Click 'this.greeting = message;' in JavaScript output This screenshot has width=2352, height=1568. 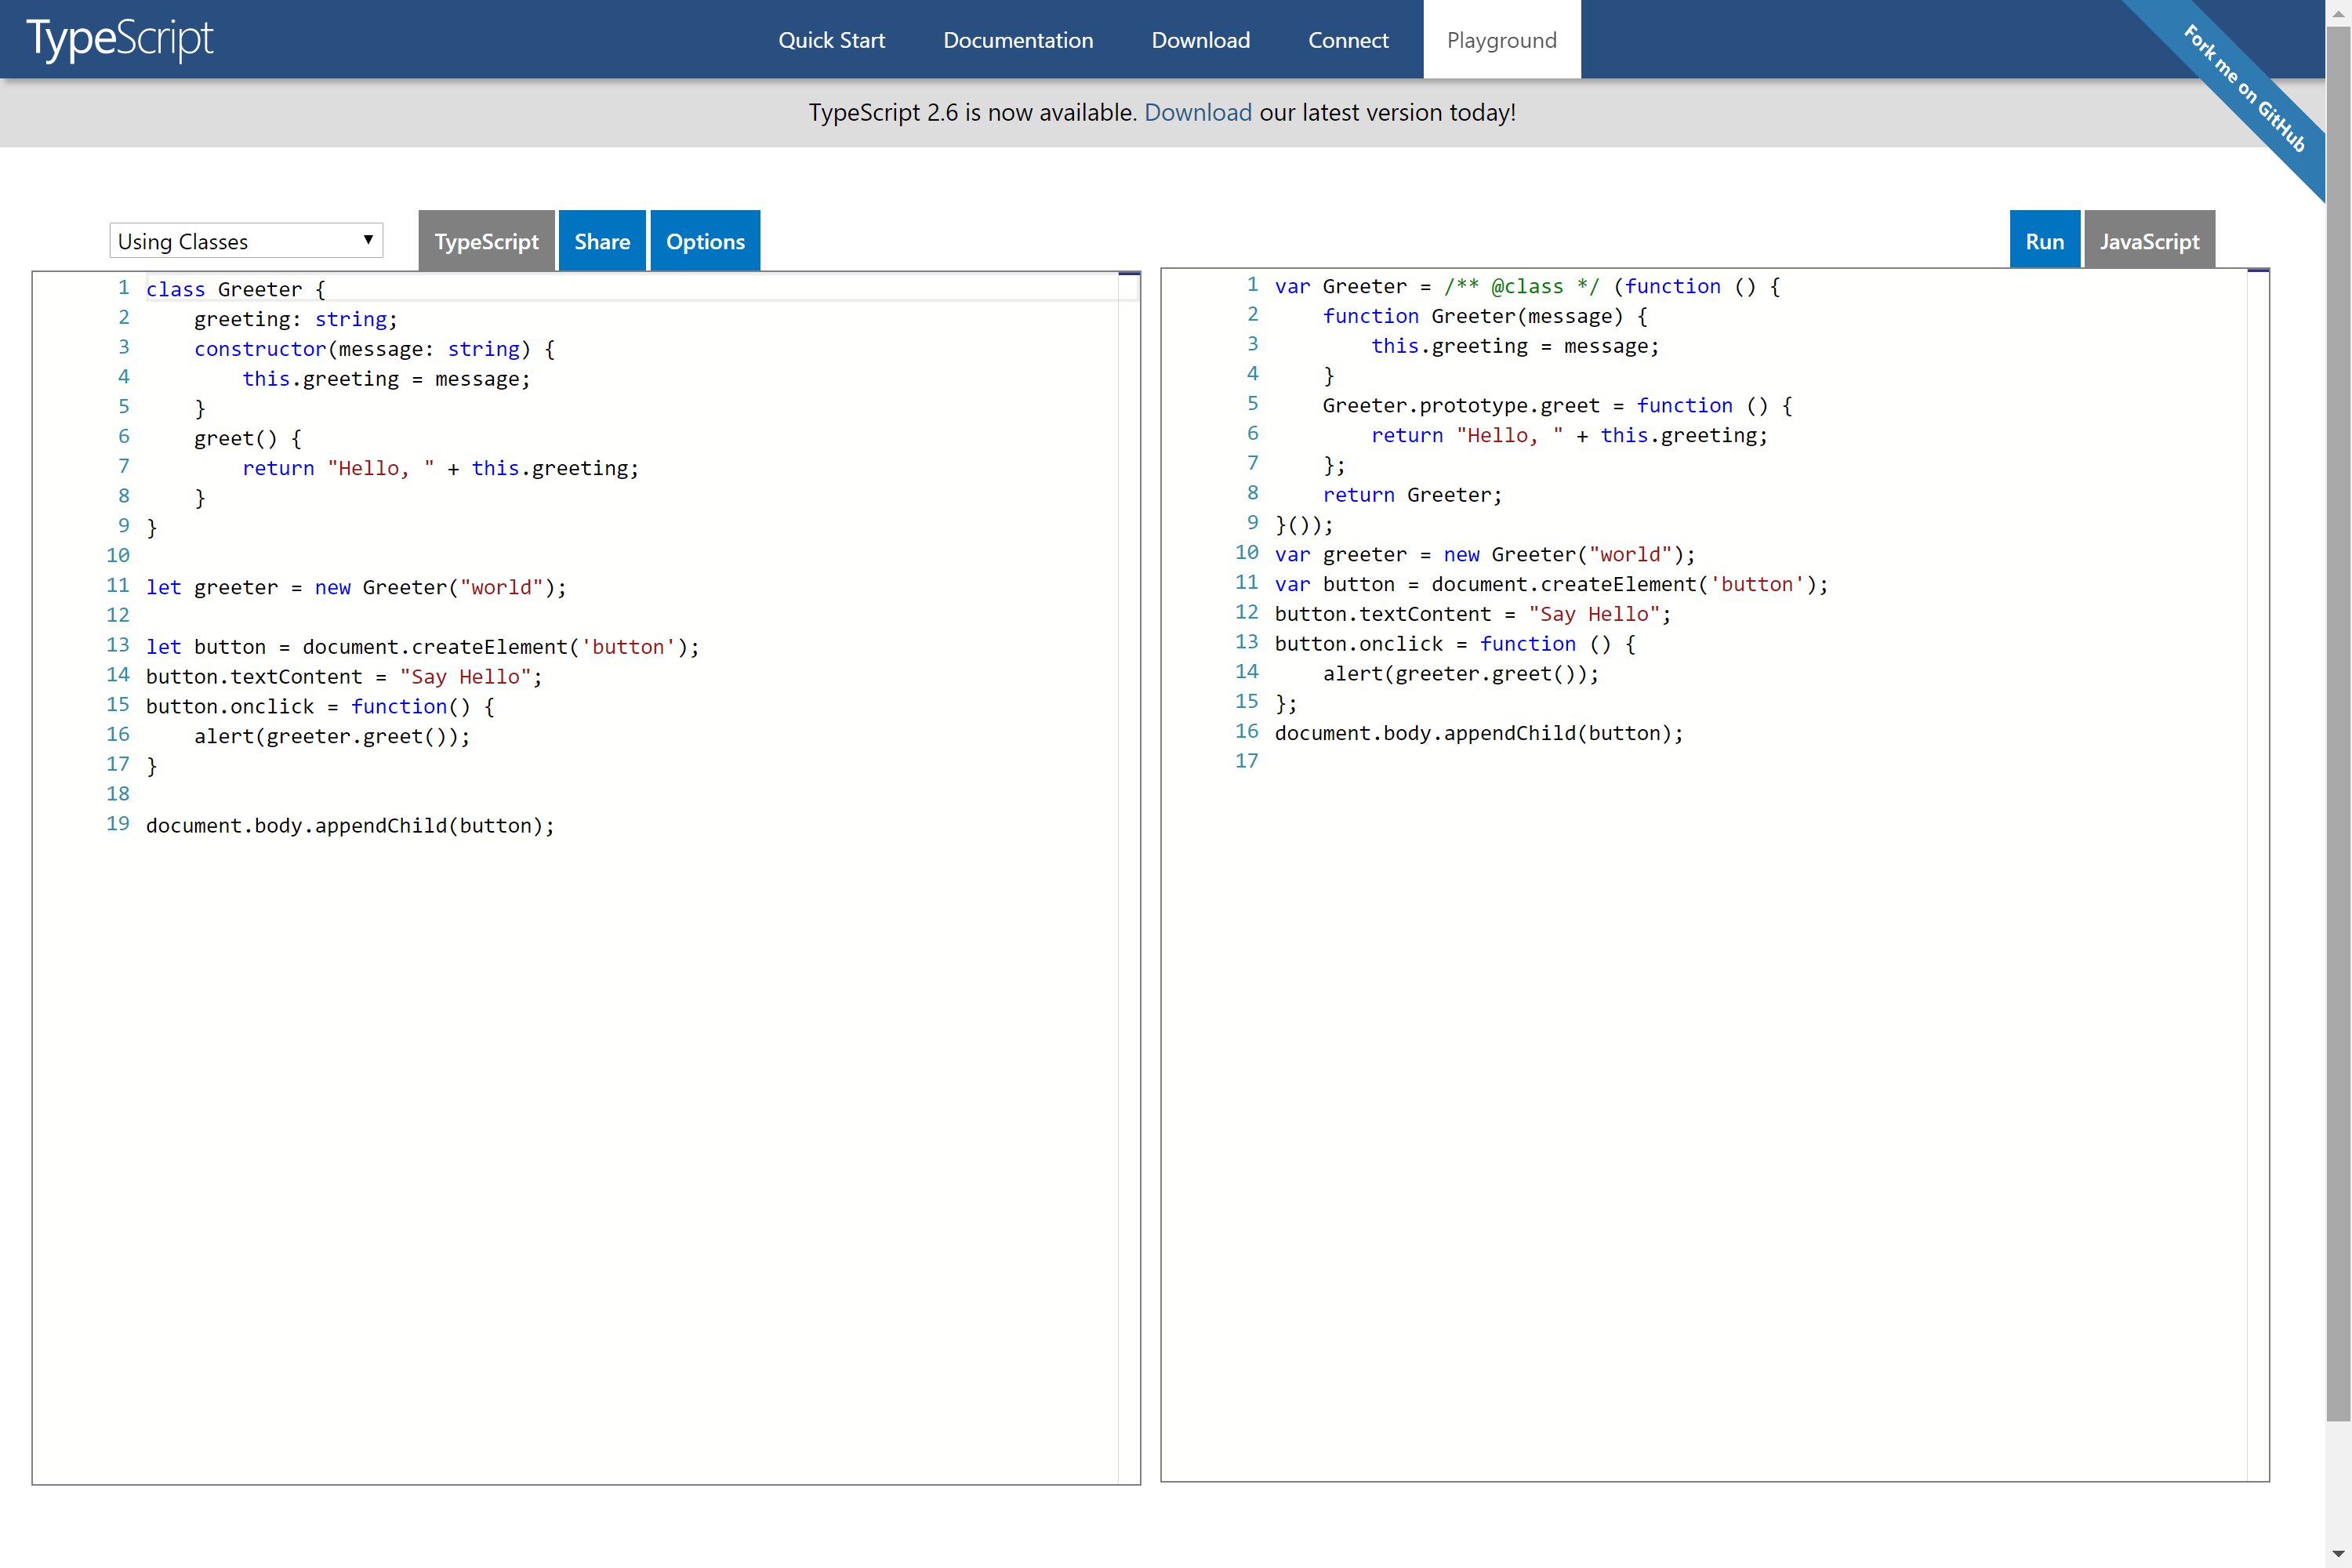(x=1515, y=346)
